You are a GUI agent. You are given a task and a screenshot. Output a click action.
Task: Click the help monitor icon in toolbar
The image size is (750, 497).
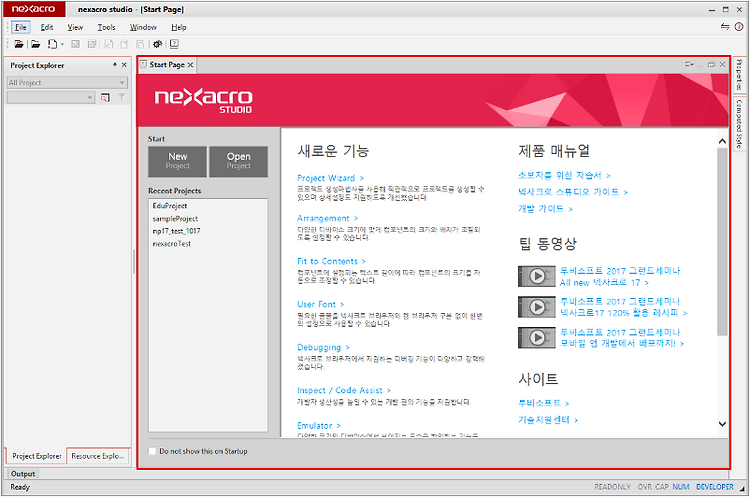[x=174, y=44]
